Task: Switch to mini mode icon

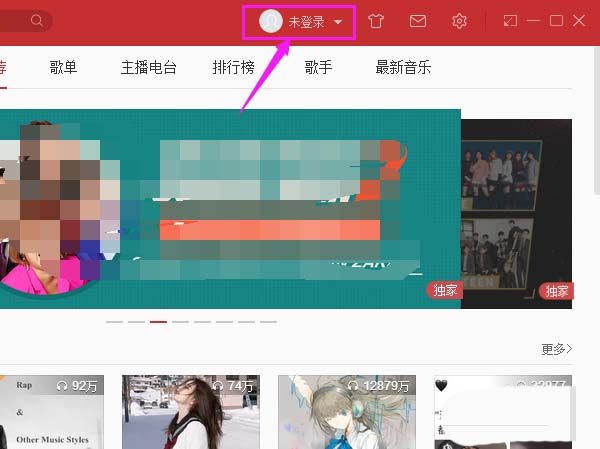Action: pos(510,21)
